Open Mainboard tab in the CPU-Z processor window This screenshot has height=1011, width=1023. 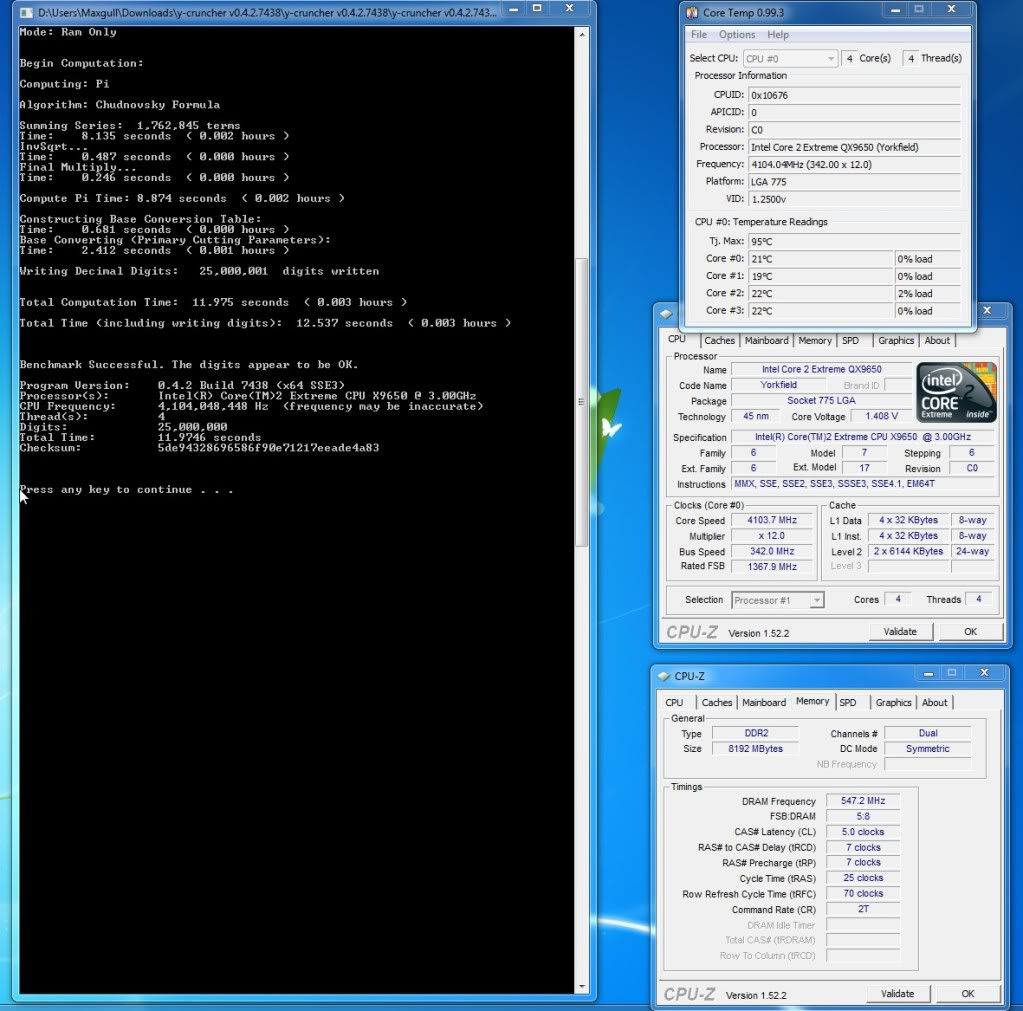[x=765, y=341]
